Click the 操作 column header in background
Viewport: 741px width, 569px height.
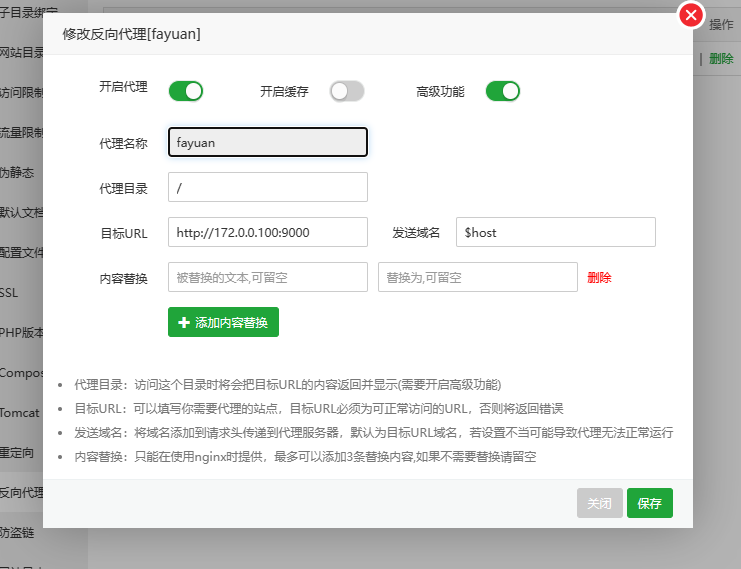721,25
